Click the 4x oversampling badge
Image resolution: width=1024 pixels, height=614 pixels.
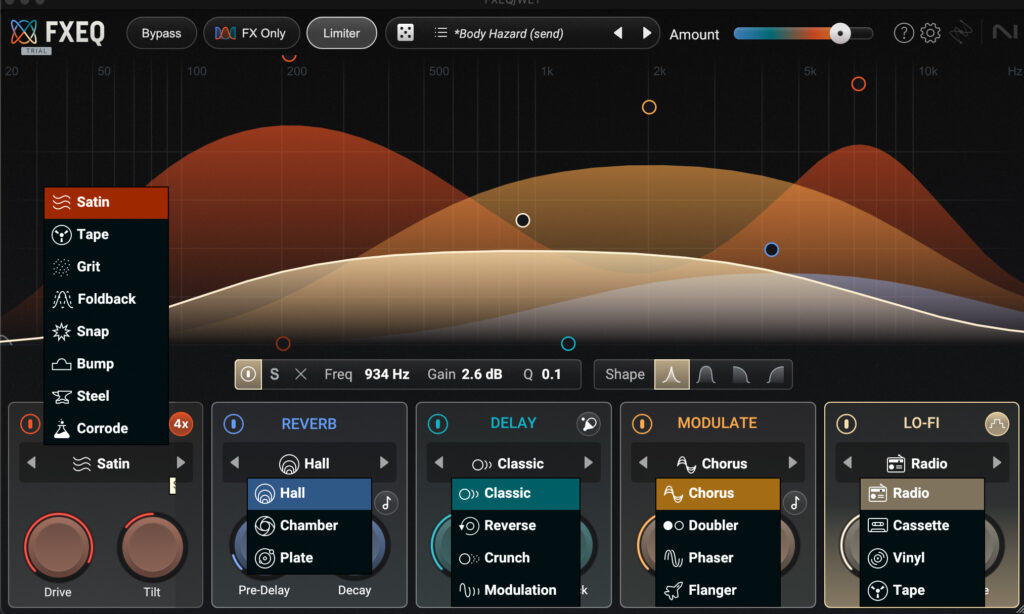[x=181, y=424]
